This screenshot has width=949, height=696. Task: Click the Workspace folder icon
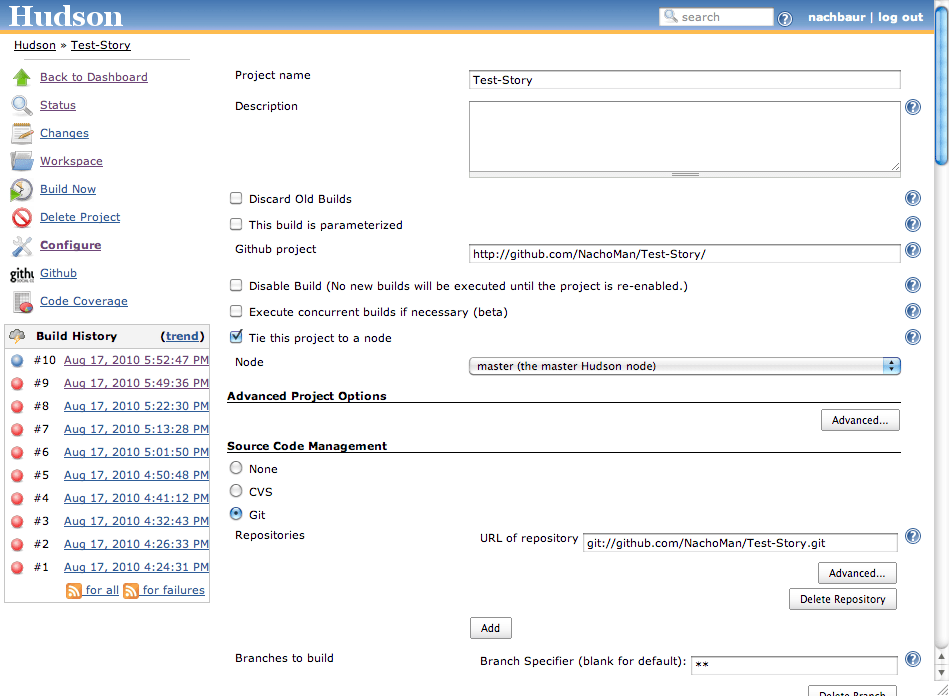(x=22, y=161)
